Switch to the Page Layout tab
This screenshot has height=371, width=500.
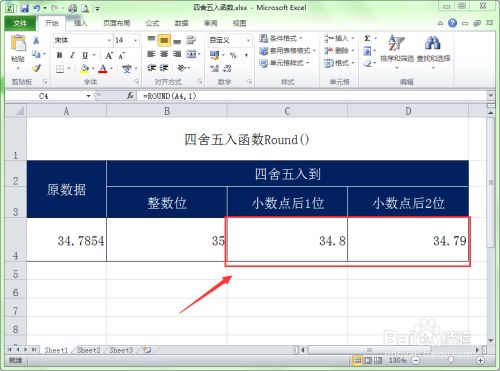117,23
